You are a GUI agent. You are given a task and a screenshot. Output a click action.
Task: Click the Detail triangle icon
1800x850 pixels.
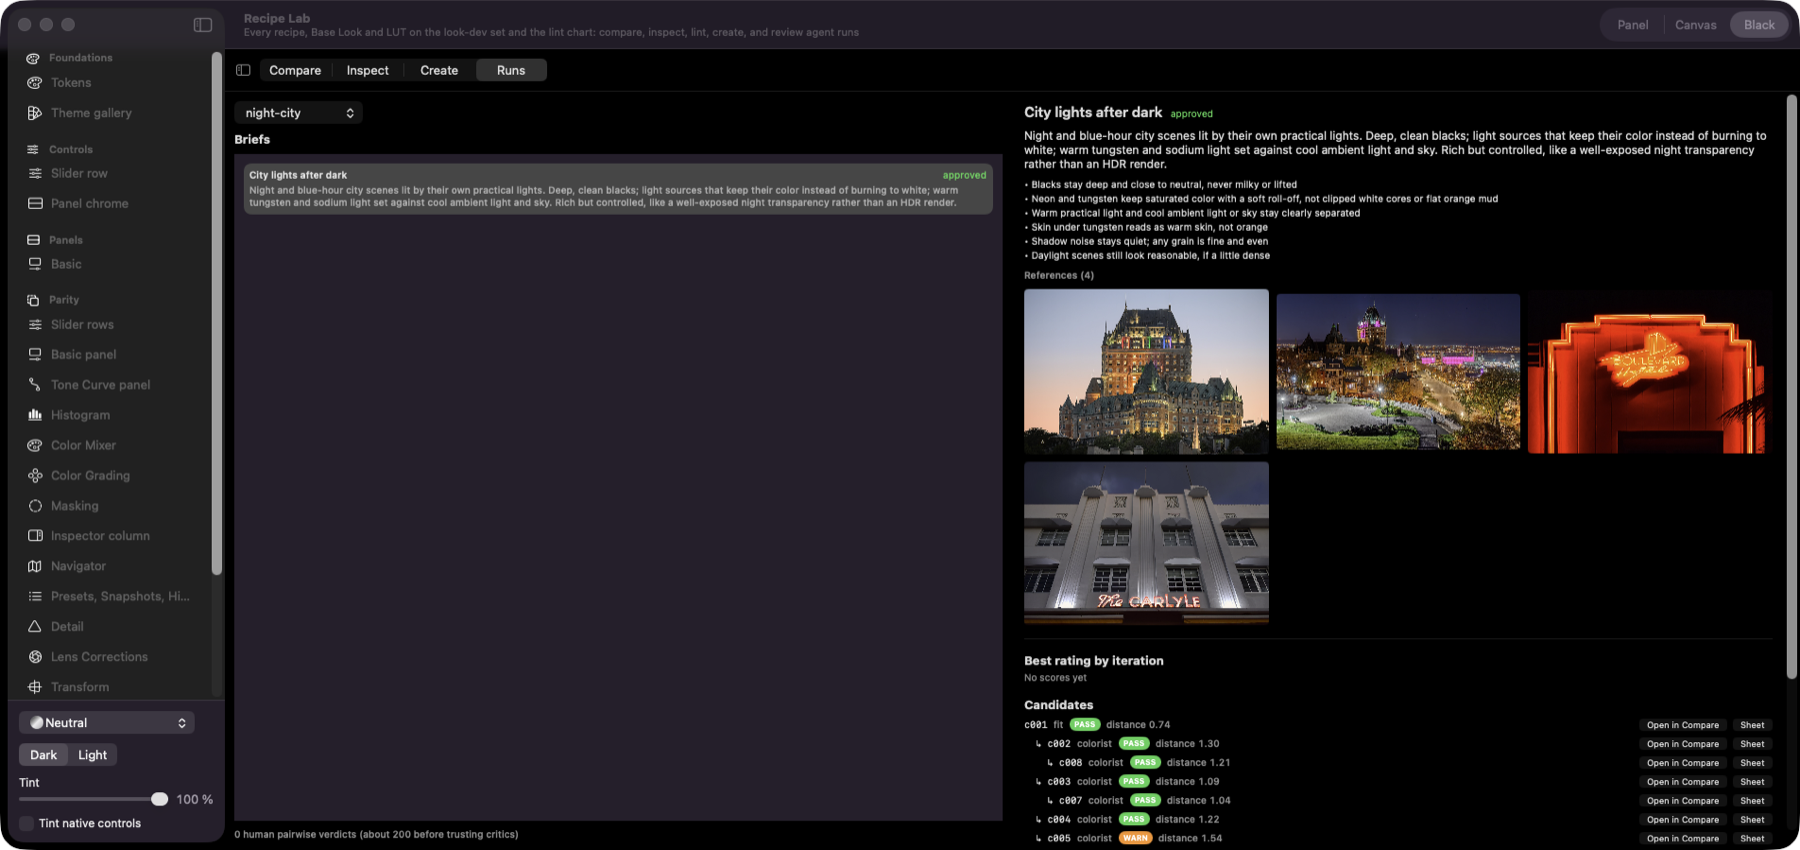35,626
